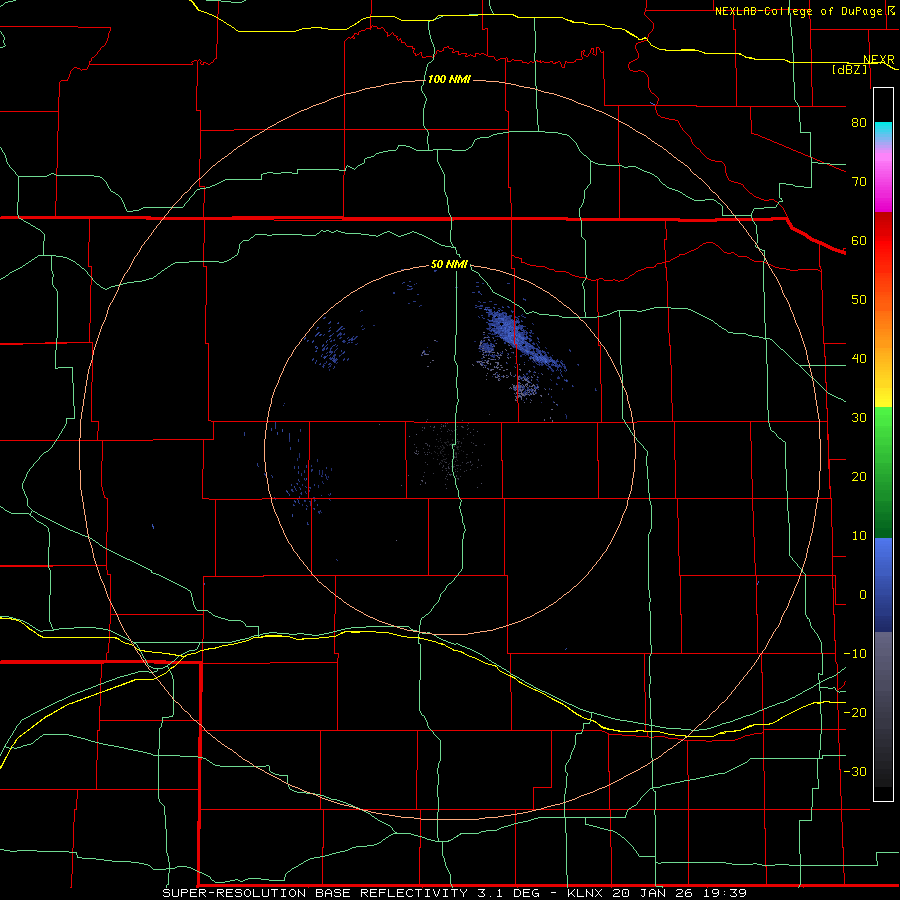Screen dimensions: 900x900
Task: Select the 40 value on the dBZ scale
Action: coord(859,359)
